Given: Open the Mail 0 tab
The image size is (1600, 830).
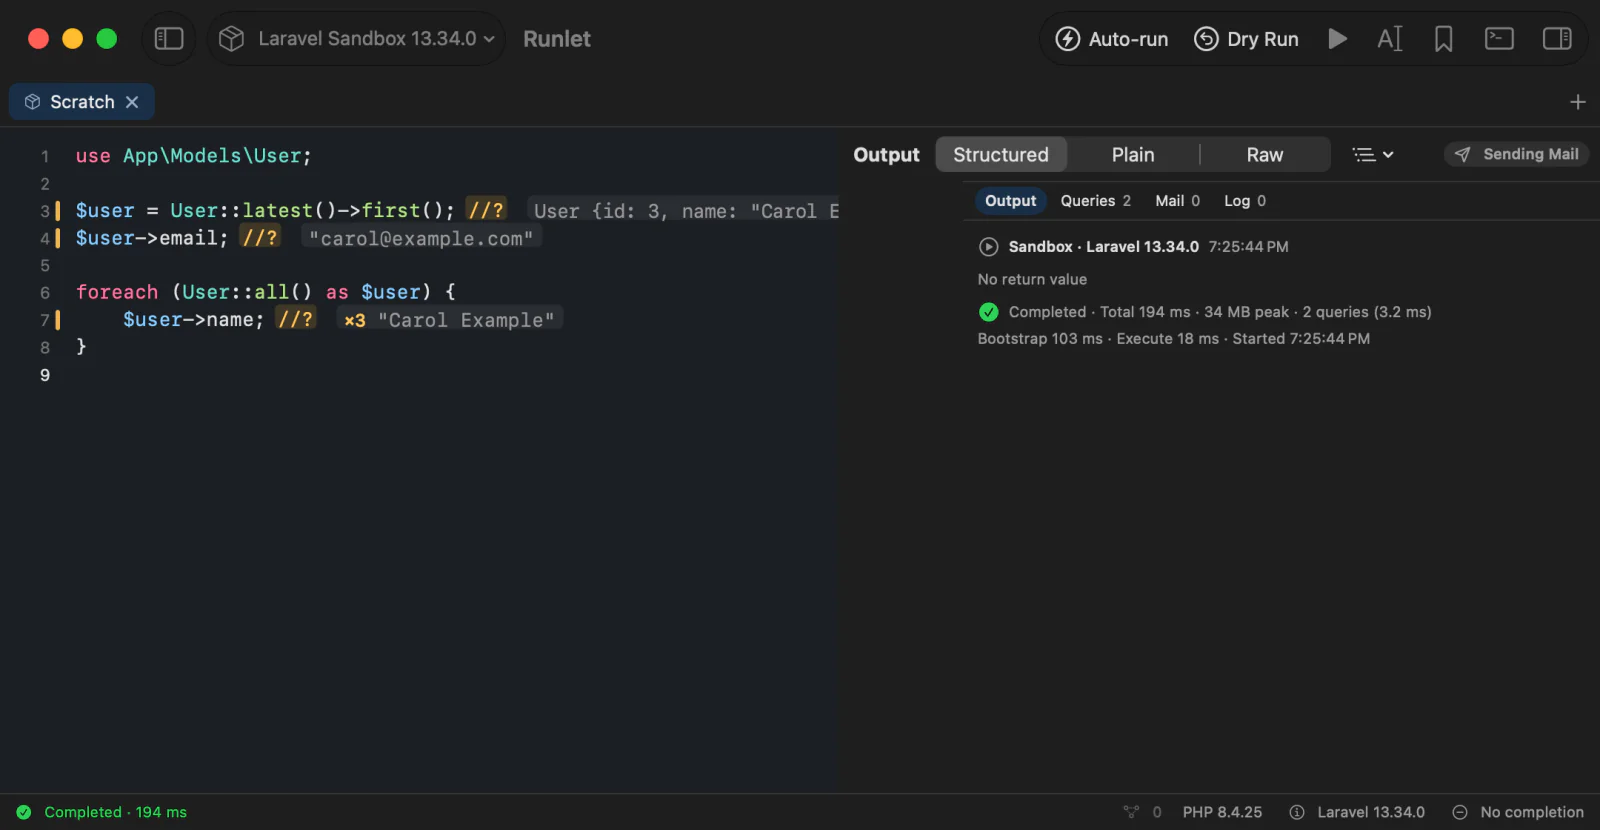Looking at the screenshot, I should (1177, 201).
